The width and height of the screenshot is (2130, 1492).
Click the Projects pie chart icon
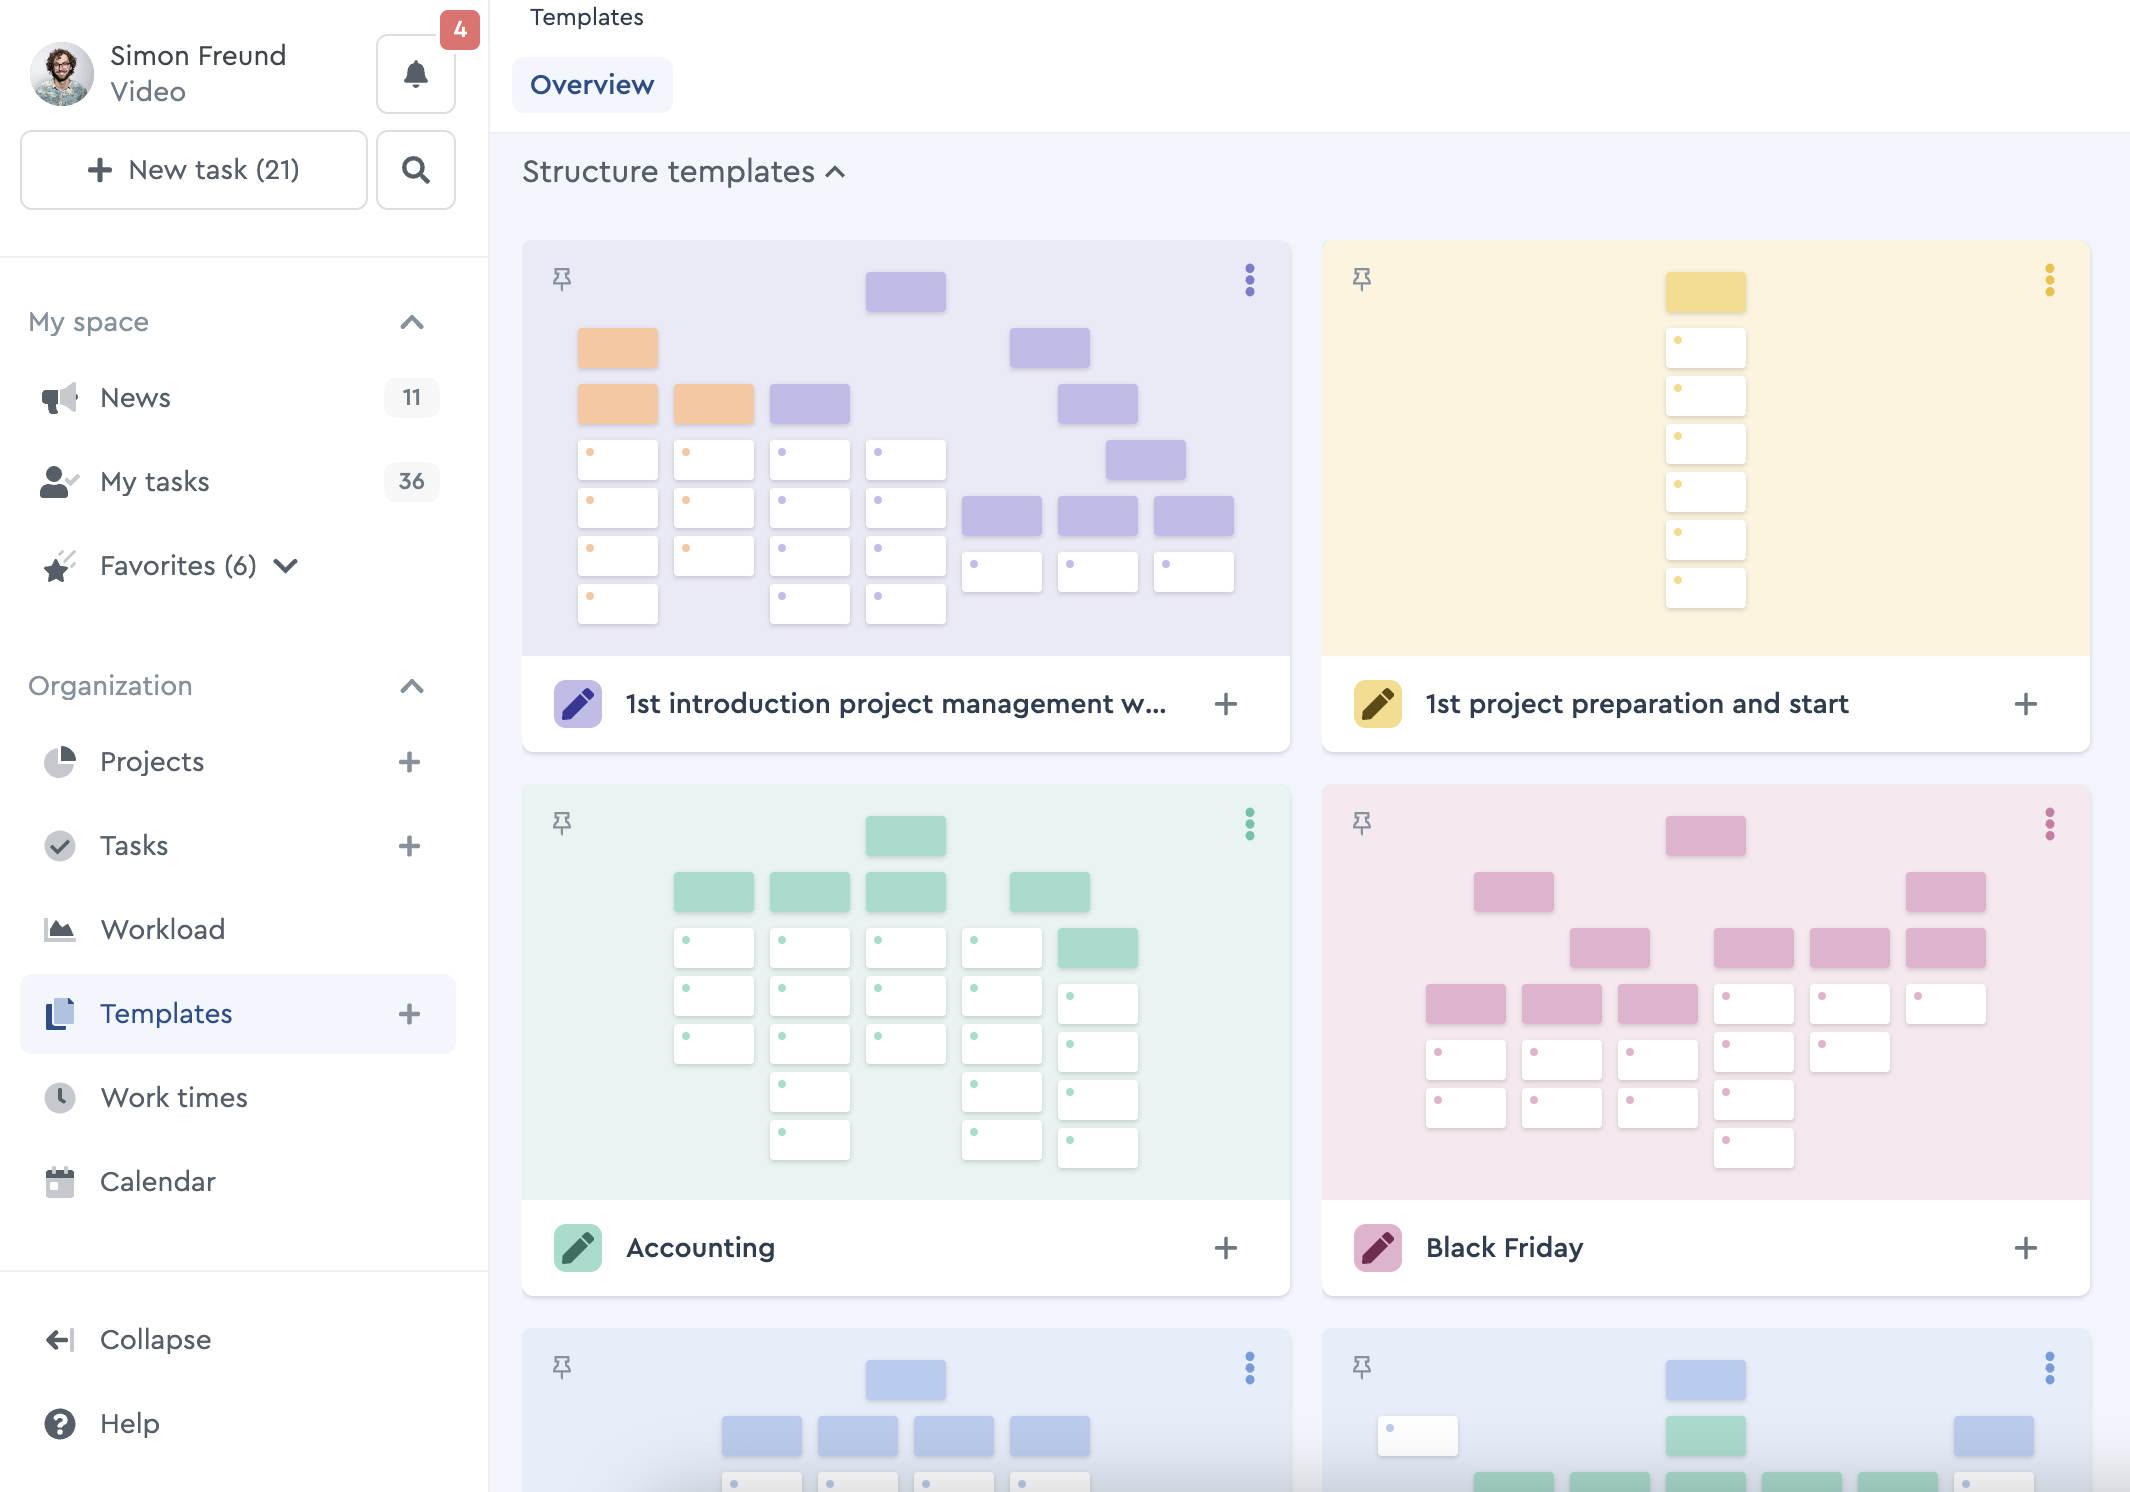tap(60, 762)
